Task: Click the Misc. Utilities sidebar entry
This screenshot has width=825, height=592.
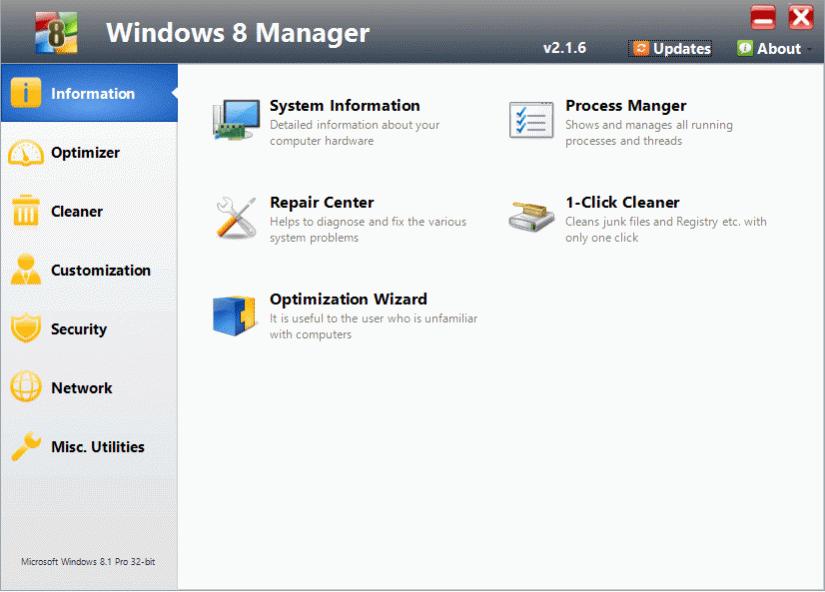Action: [x=98, y=447]
